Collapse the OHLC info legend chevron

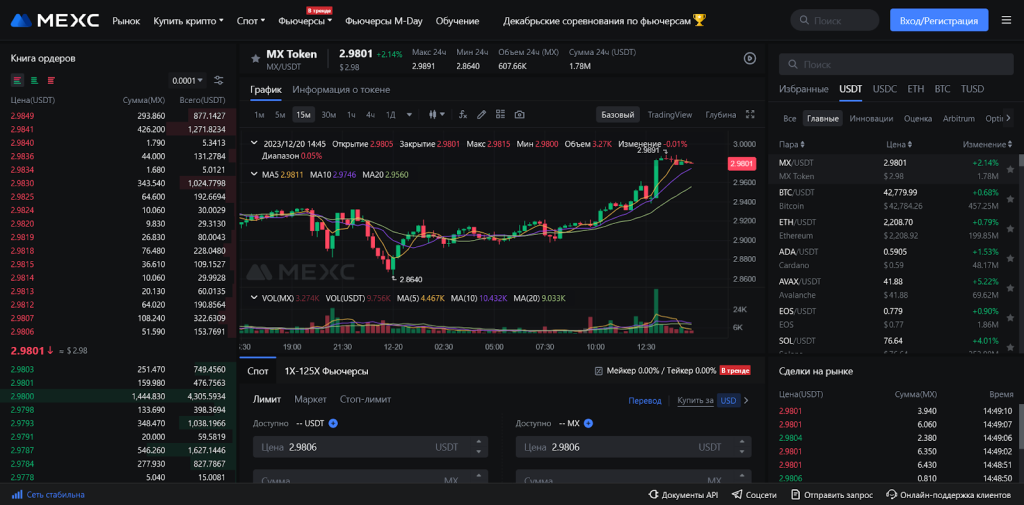[255, 143]
